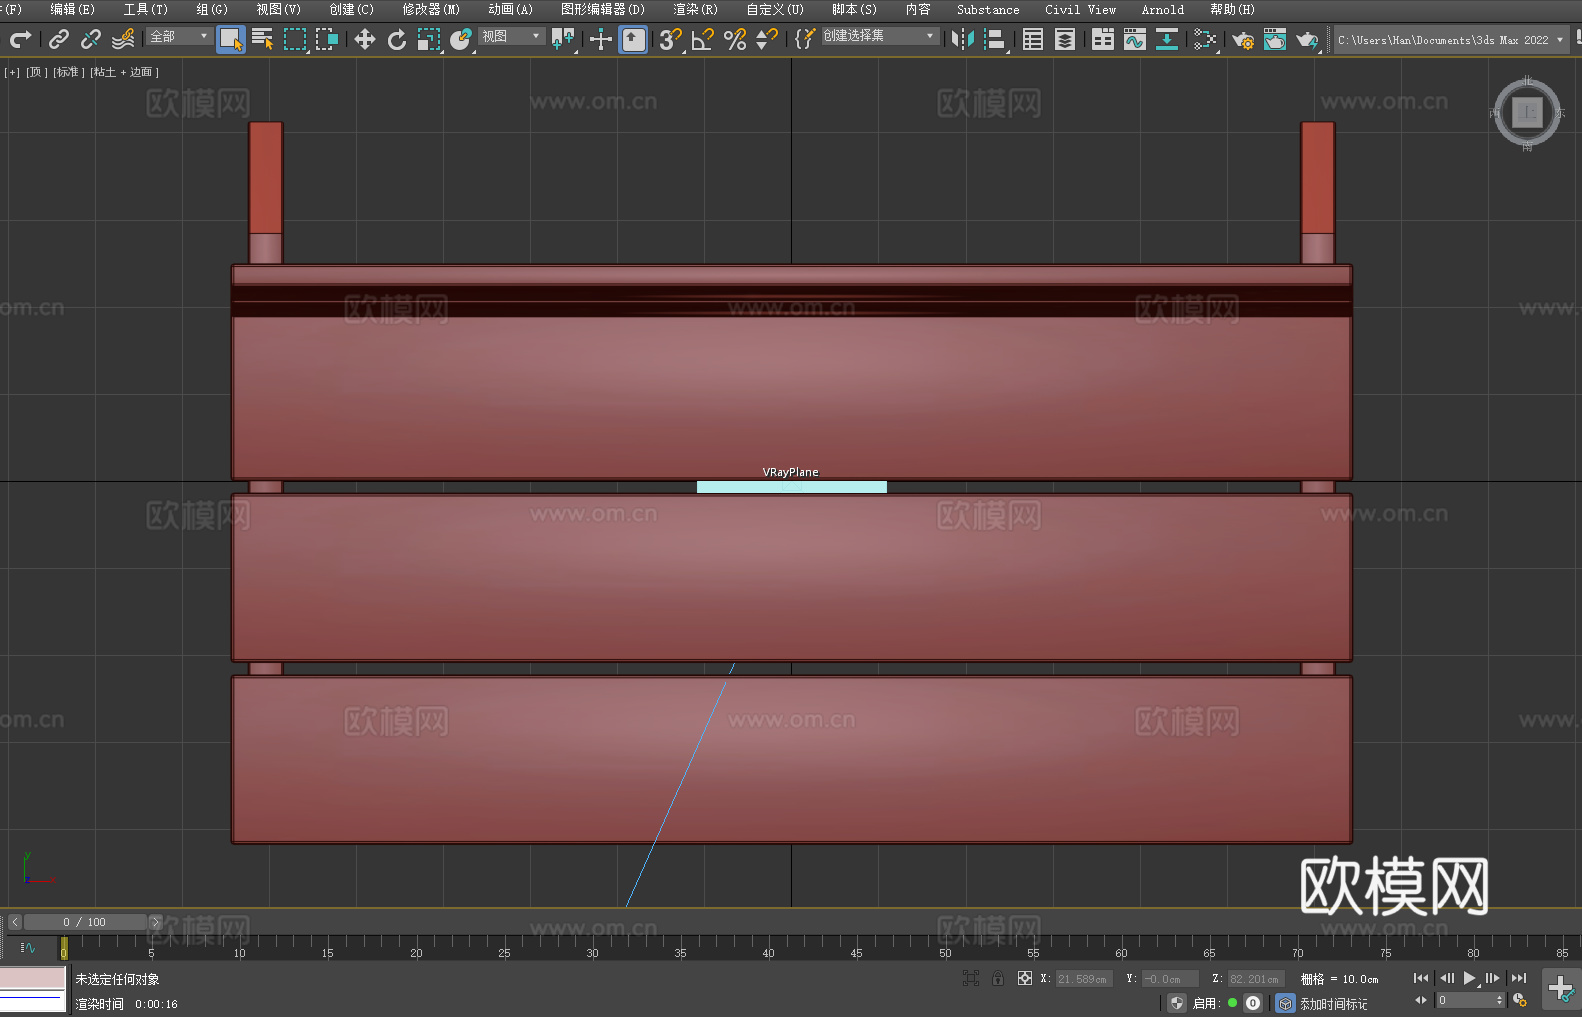Open the project path dropdown arrow

(x=1559, y=40)
